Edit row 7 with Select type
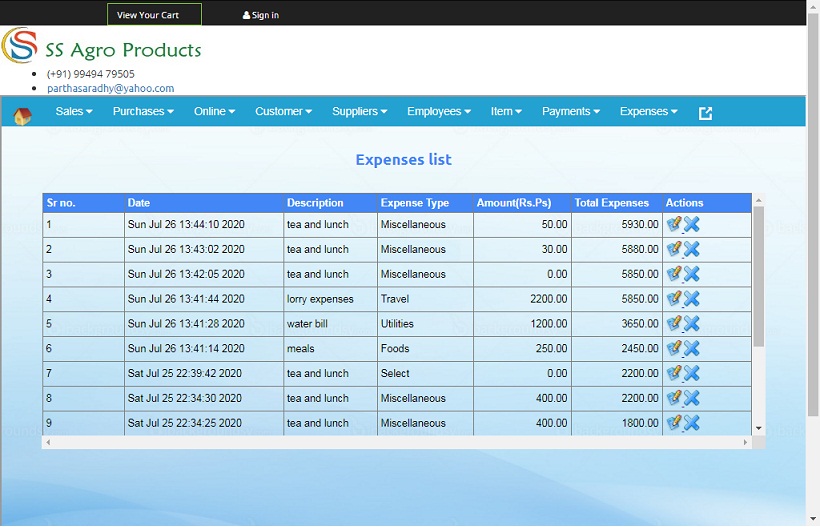This screenshot has height=527, width=820. click(674, 373)
